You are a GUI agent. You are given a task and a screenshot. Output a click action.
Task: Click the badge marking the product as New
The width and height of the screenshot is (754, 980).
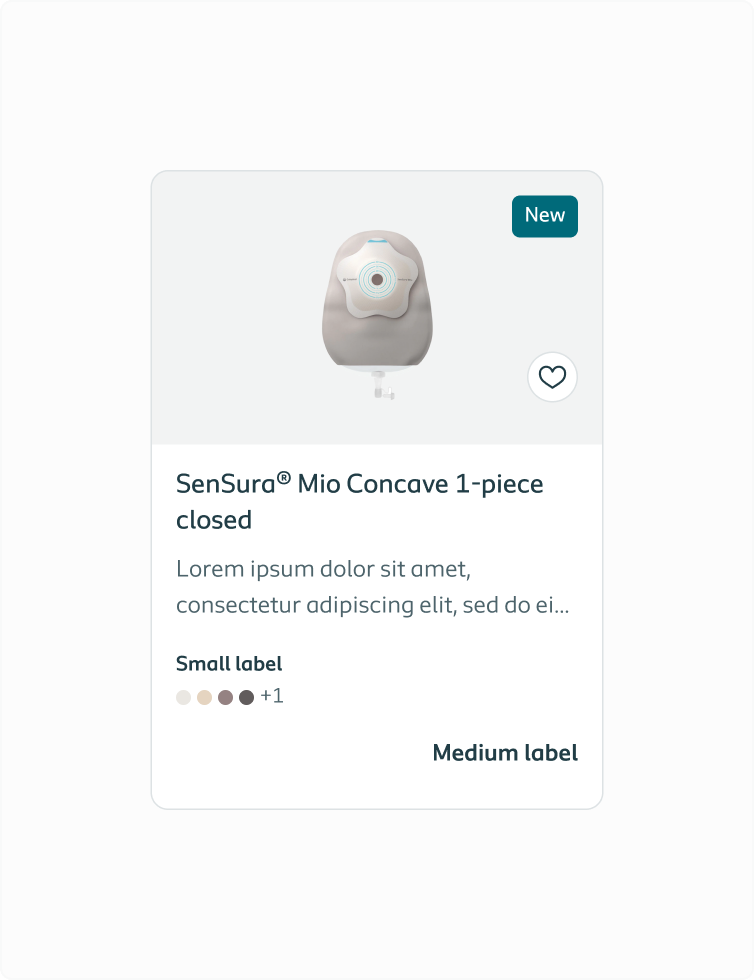click(x=544, y=215)
